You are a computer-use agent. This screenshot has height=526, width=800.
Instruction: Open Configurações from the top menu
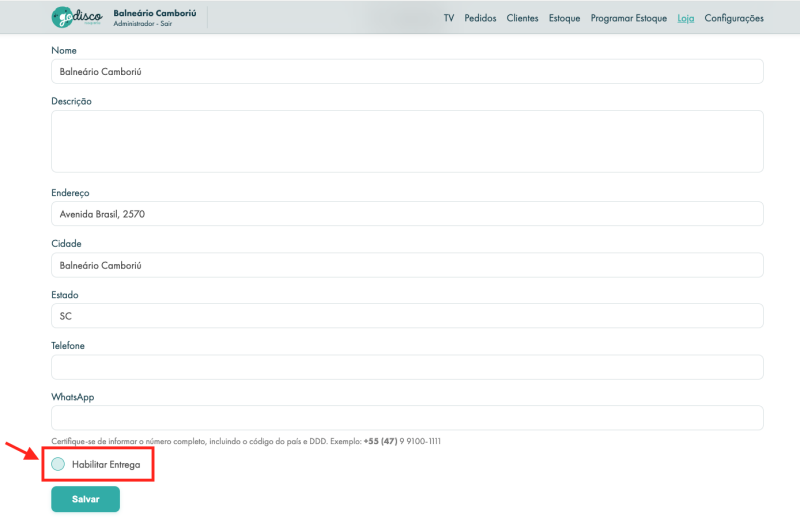click(733, 18)
